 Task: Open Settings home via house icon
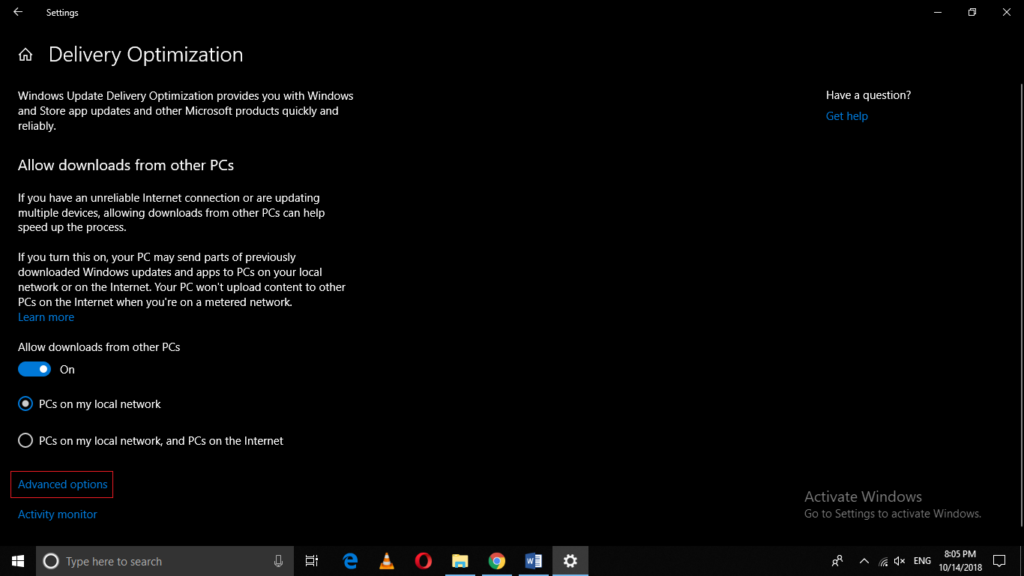point(25,55)
